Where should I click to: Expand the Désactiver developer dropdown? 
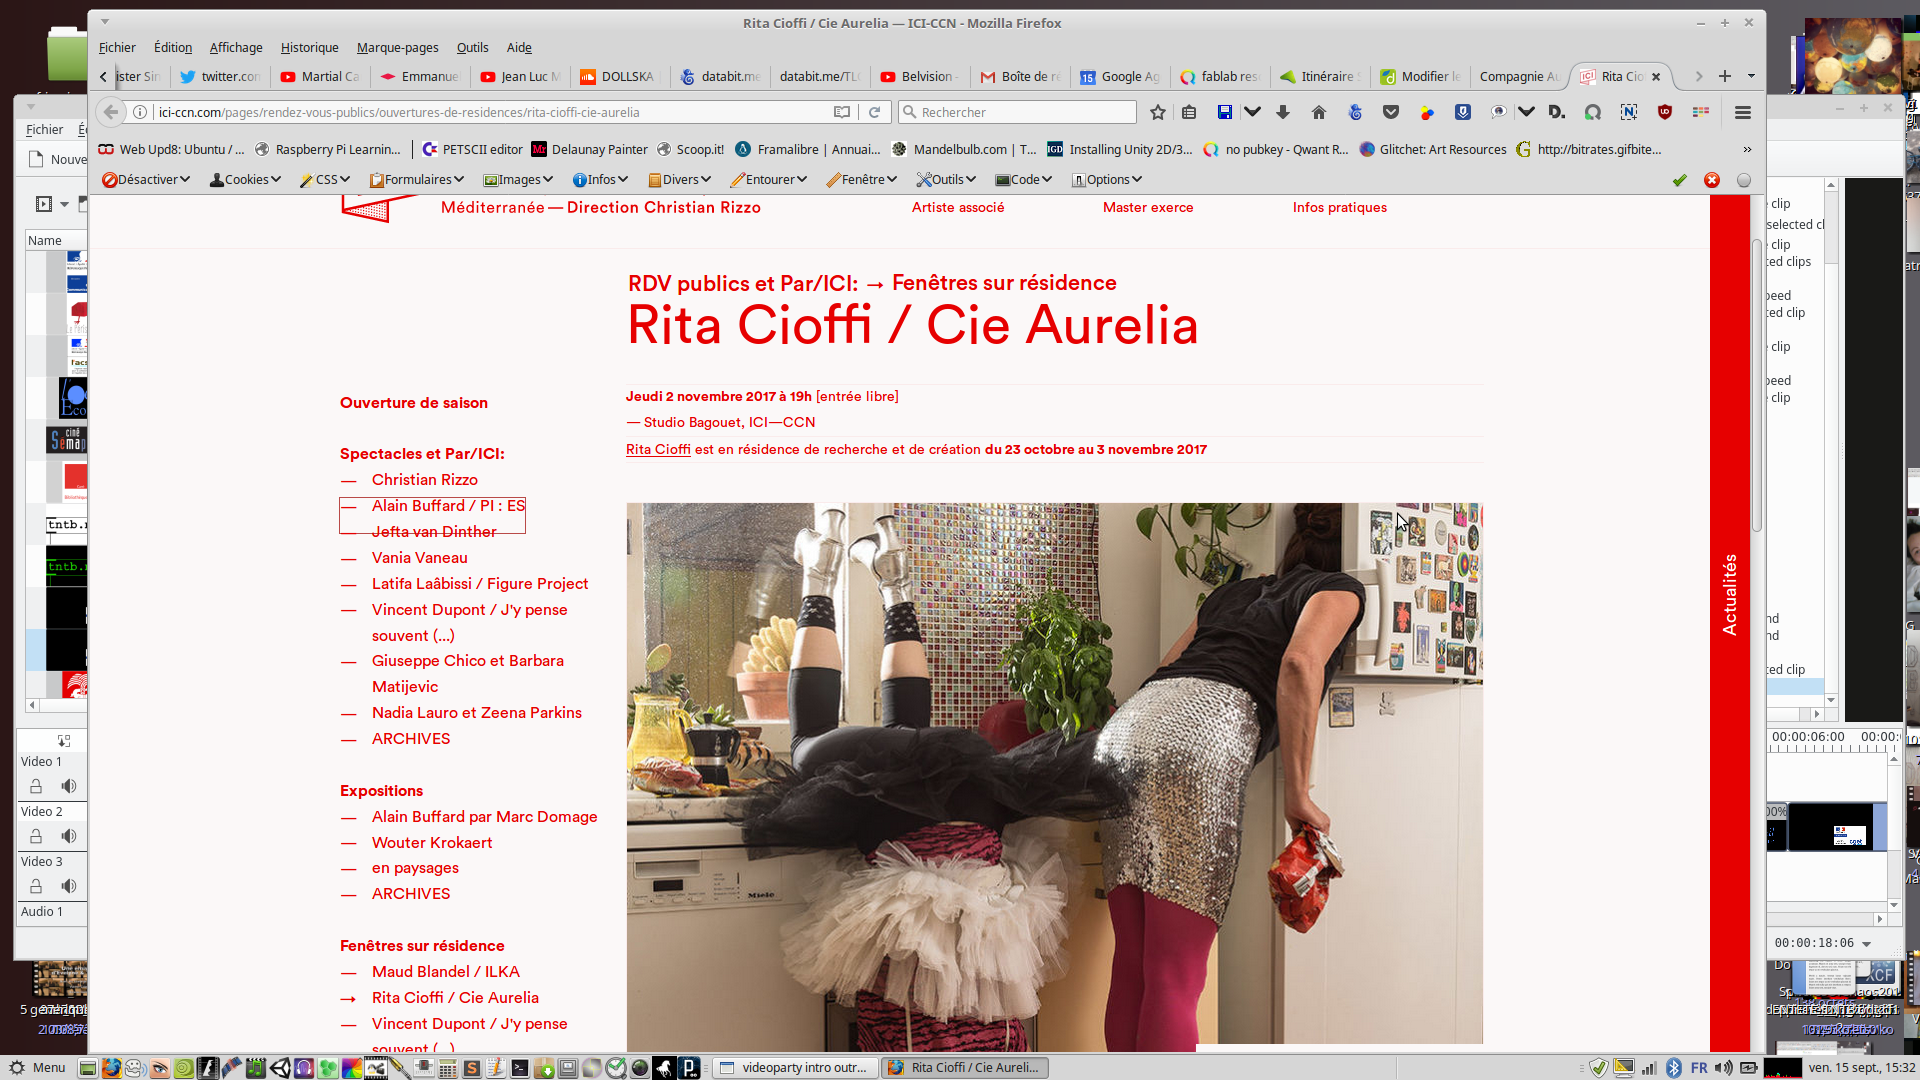(x=147, y=180)
